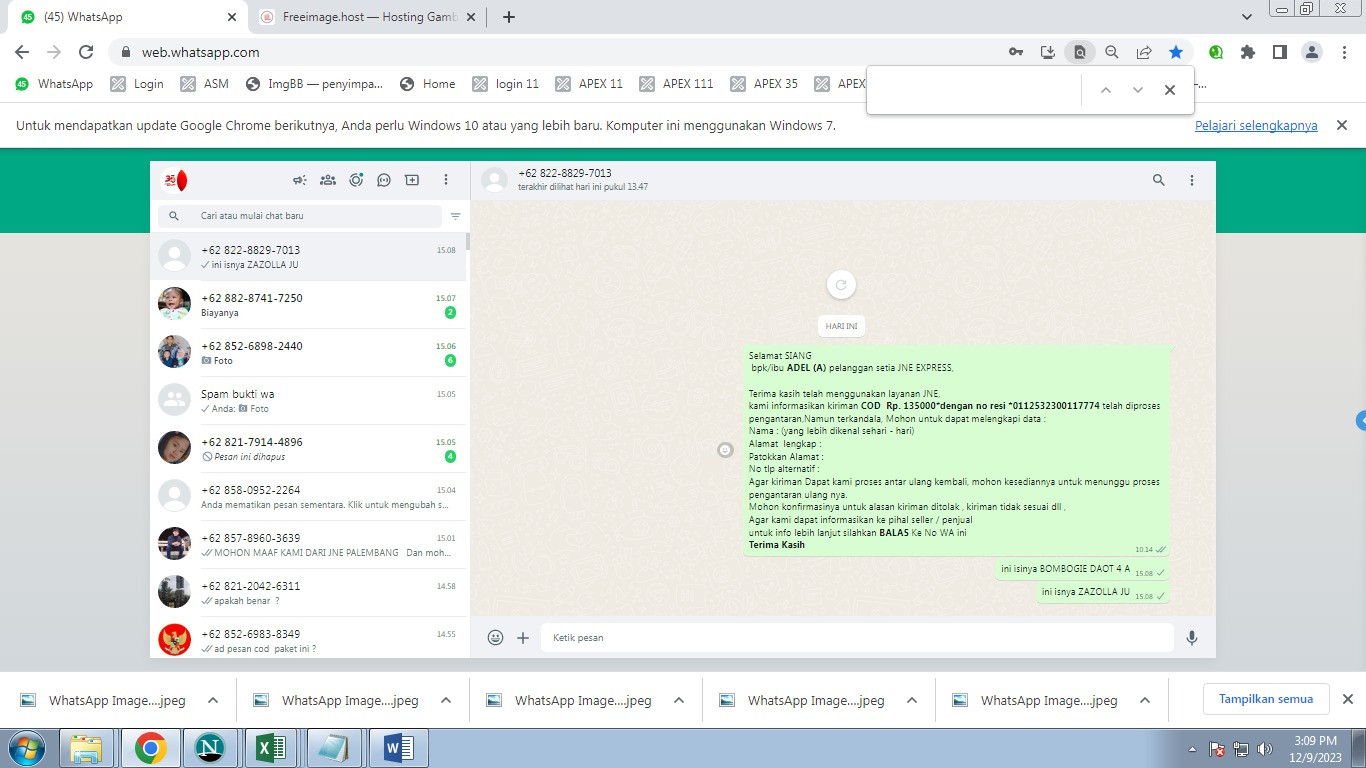Open chat with +62 852-6983-8349
The width and height of the screenshot is (1366, 768).
(x=308, y=637)
